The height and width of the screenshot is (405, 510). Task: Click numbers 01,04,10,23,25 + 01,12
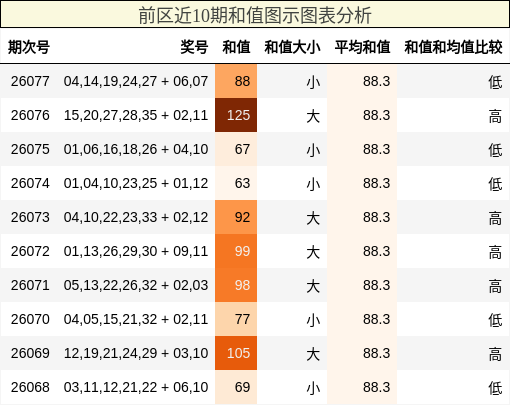coord(136,183)
